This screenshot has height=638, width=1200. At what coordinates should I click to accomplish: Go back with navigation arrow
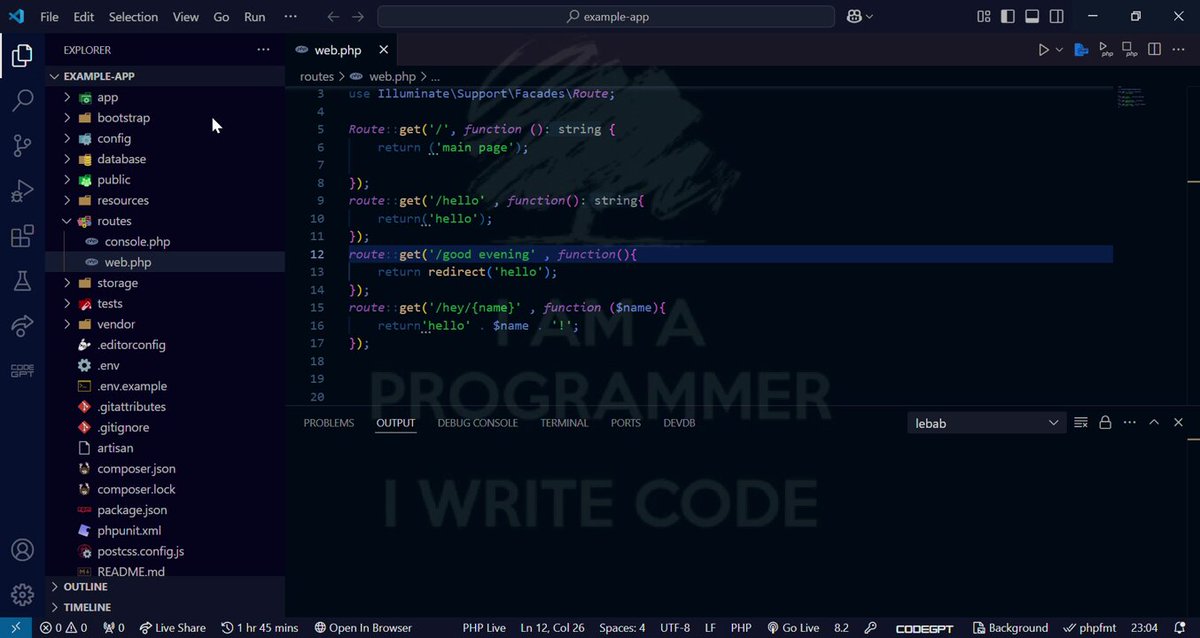click(334, 17)
